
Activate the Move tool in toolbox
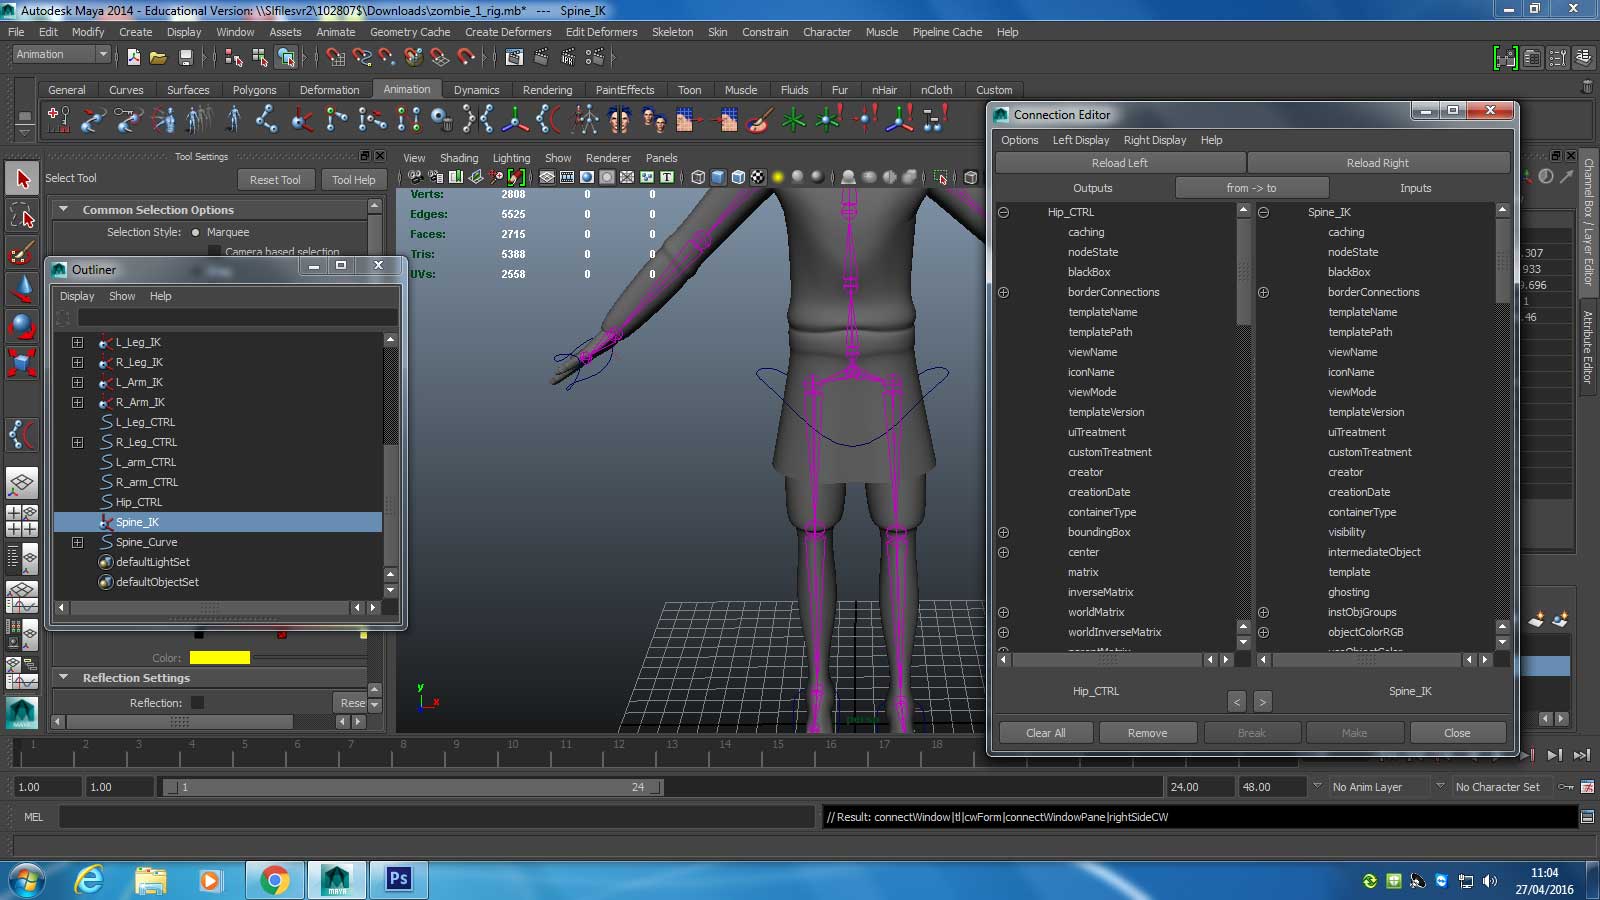[x=22, y=289]
